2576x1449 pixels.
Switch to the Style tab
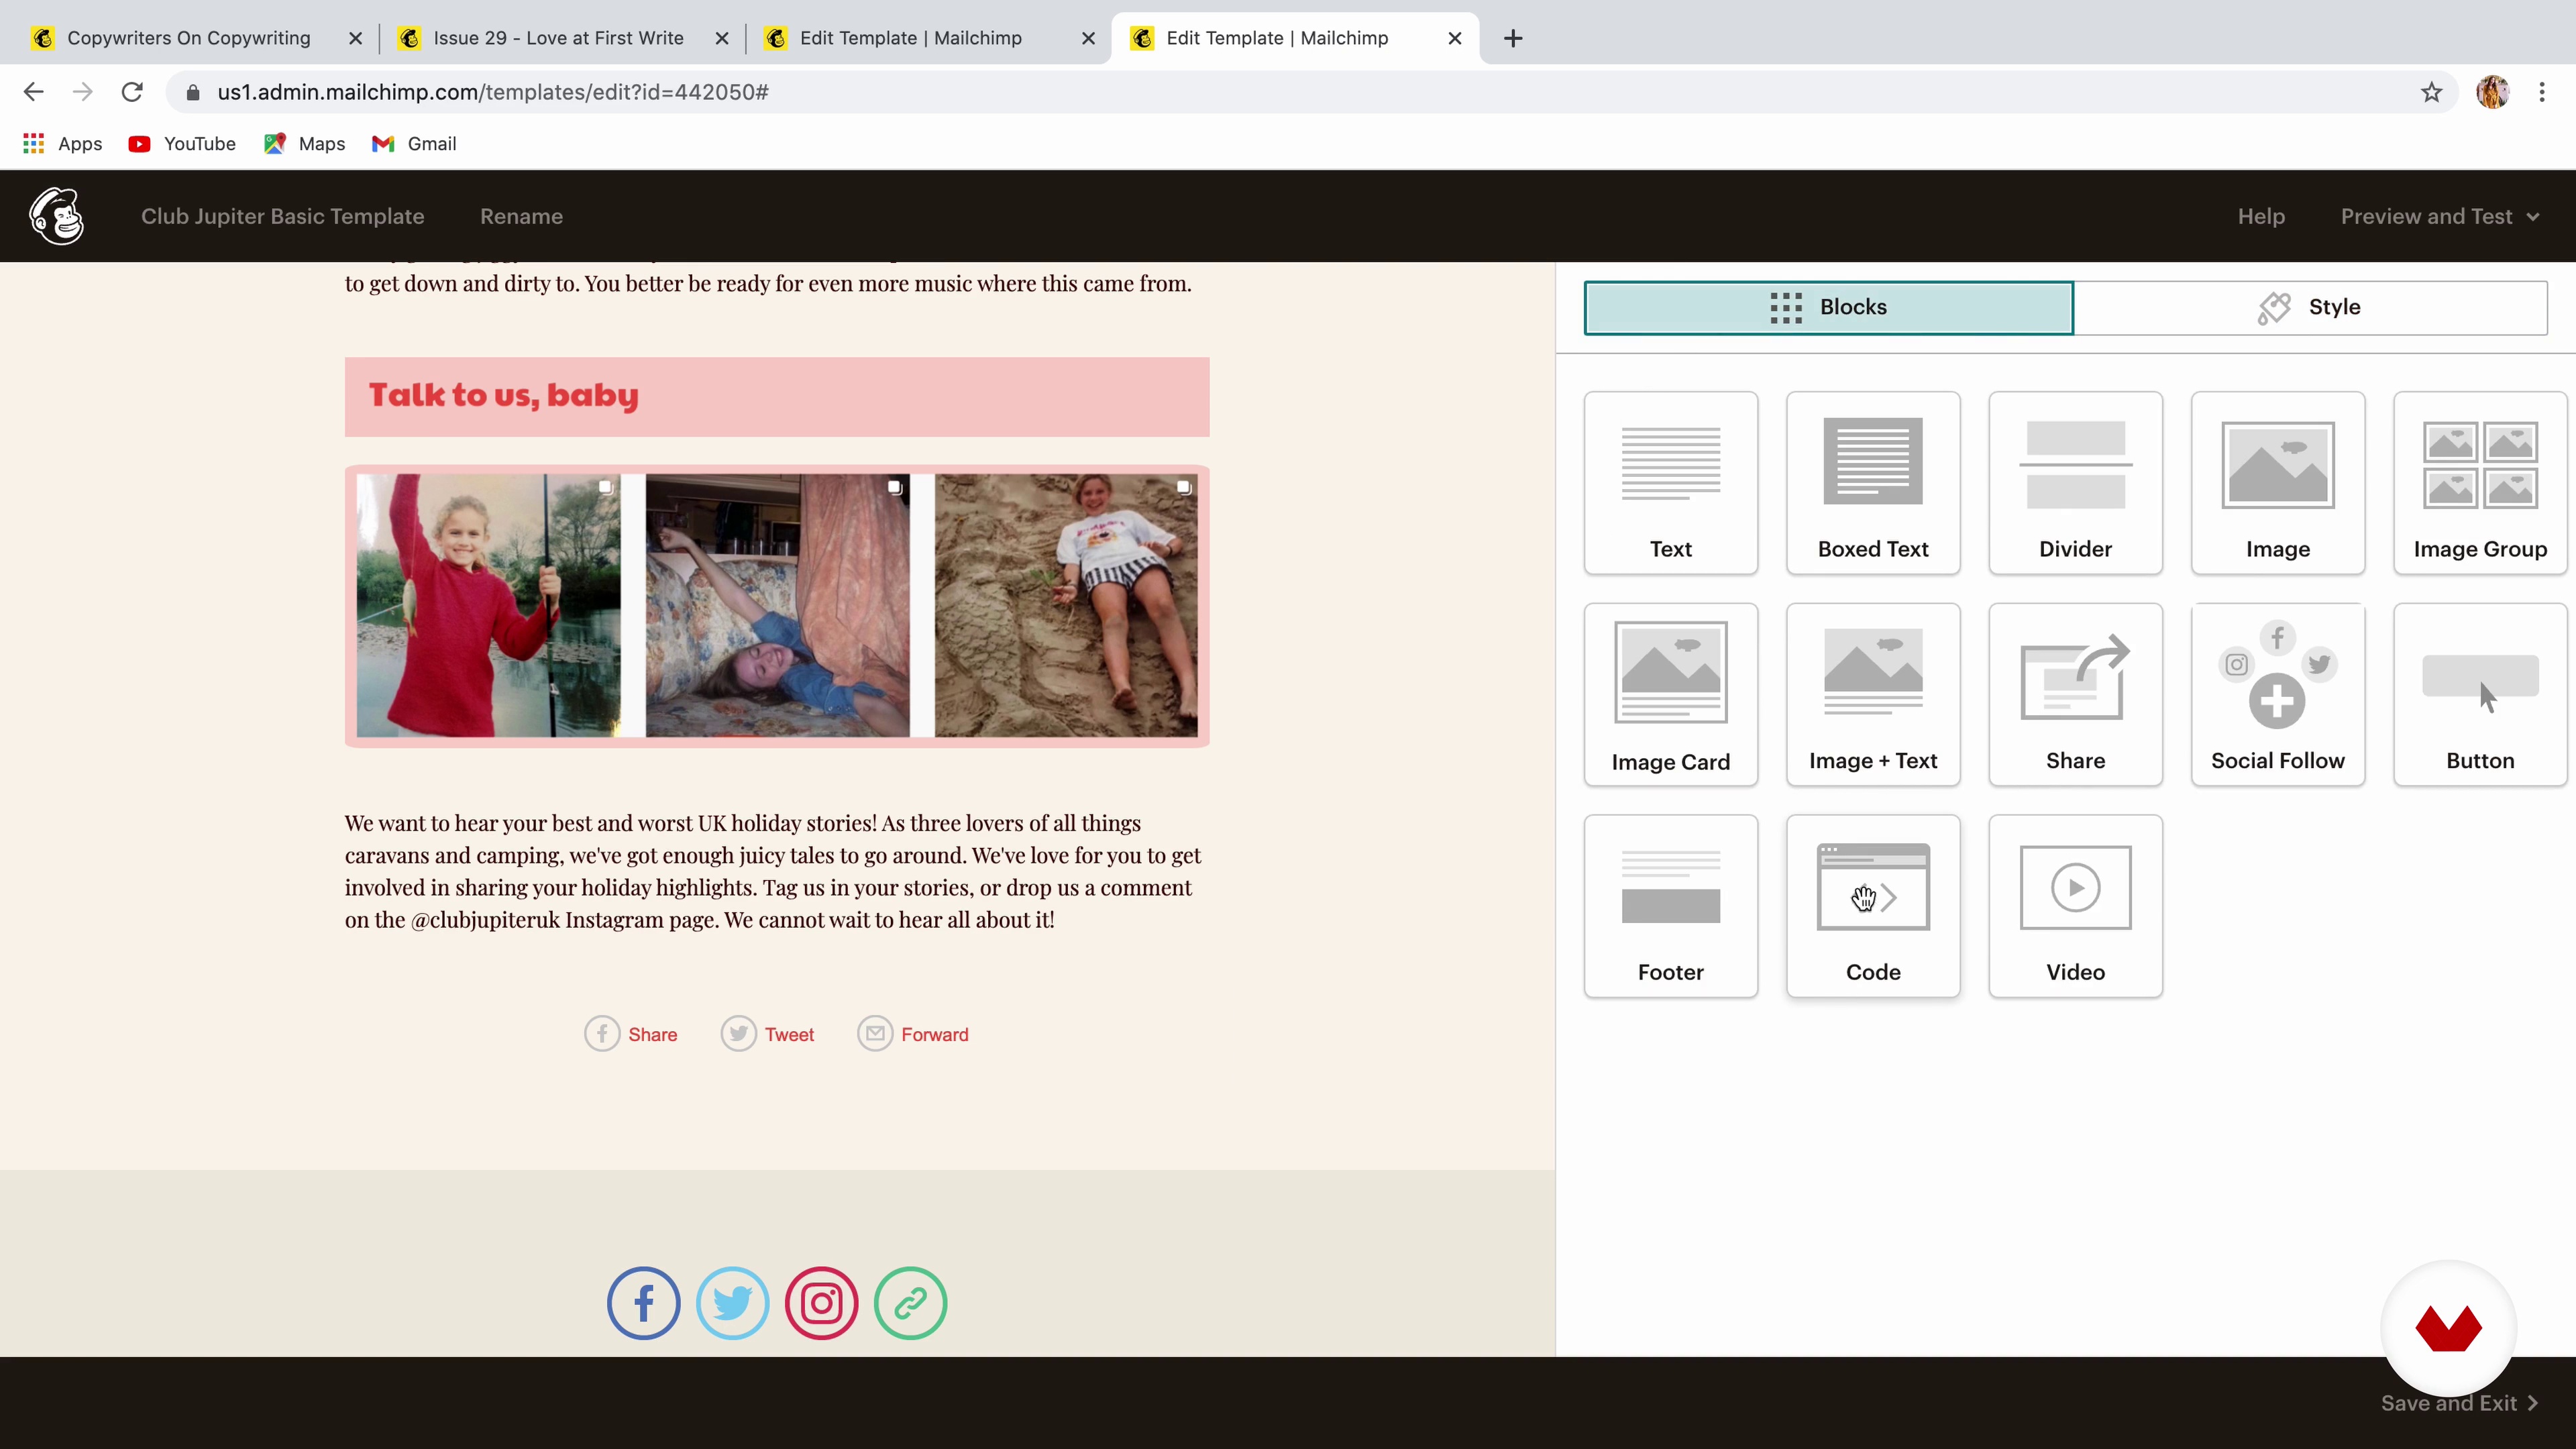tap(2310, 307)
